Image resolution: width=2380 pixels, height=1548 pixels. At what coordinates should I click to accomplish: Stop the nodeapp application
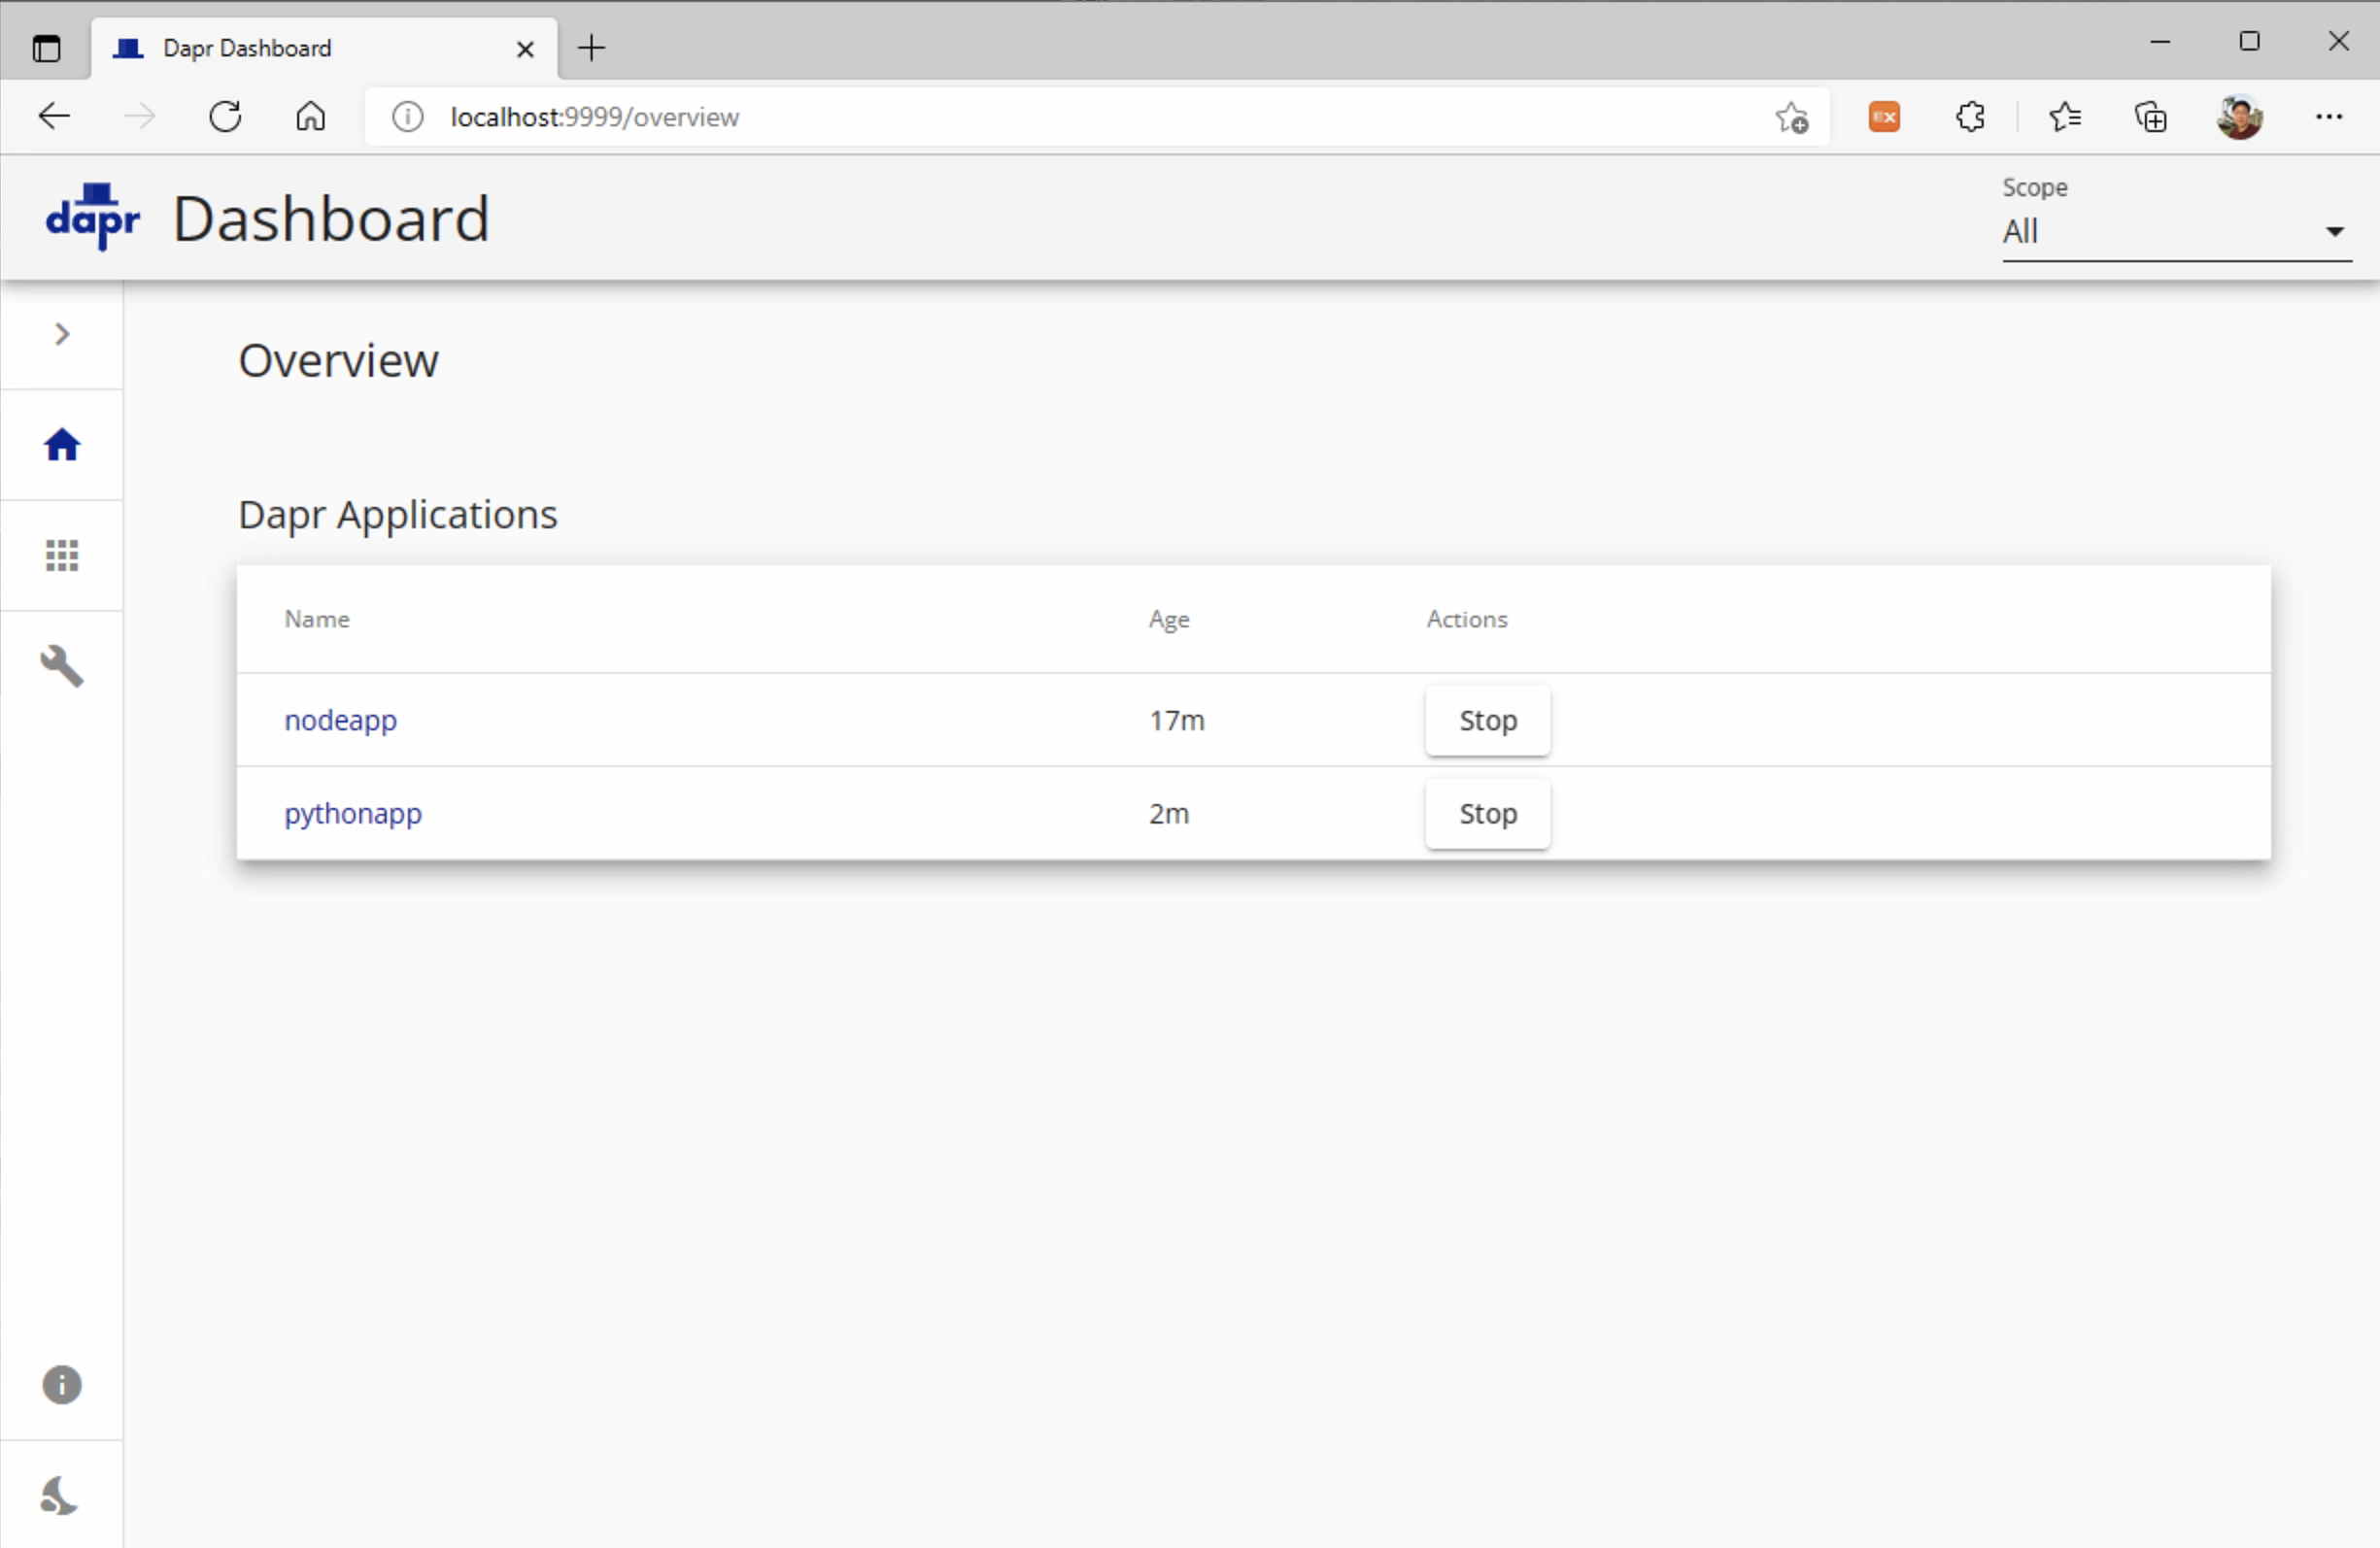point(1487,719)
